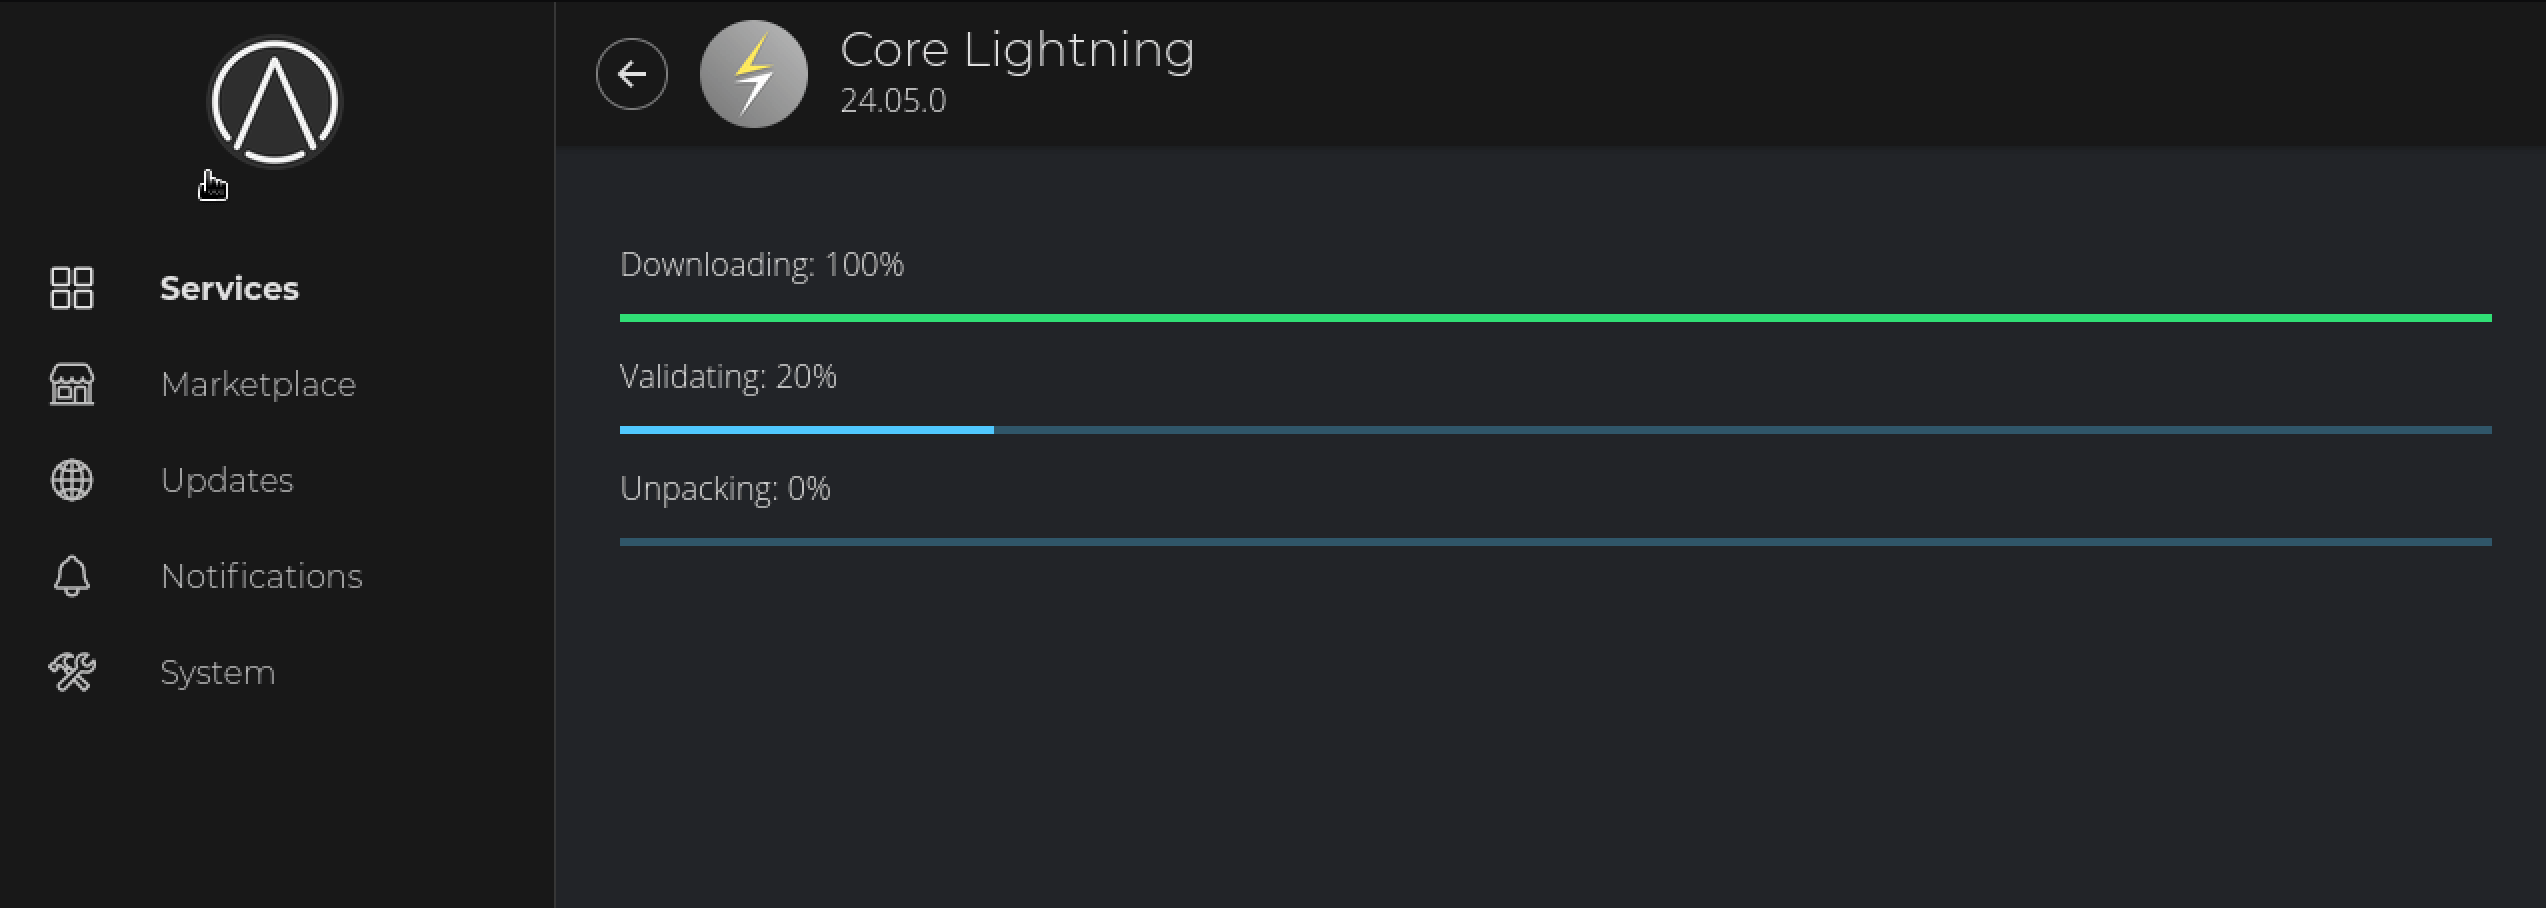Open the System menu label
Image resolution: width=2546 pixels, height=908 pixels.
pos(217,672)
